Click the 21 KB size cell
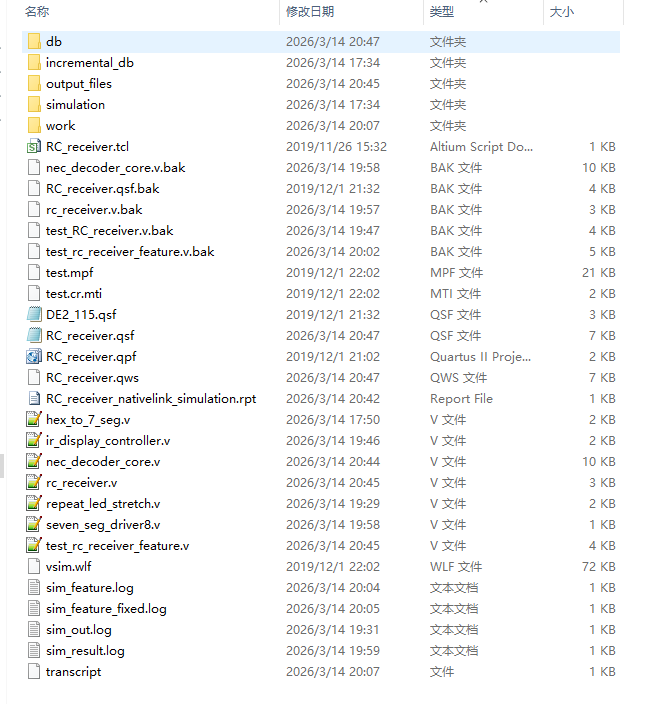The image size is (659, 704). pos(599,273)
